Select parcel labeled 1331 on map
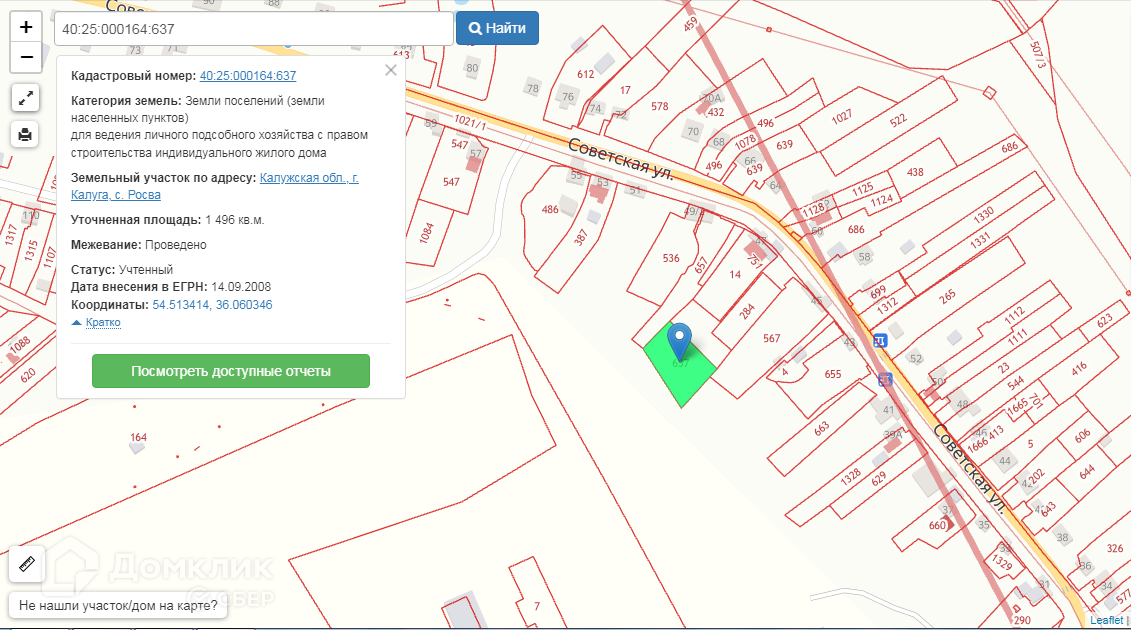 click(x=980, y=241)
